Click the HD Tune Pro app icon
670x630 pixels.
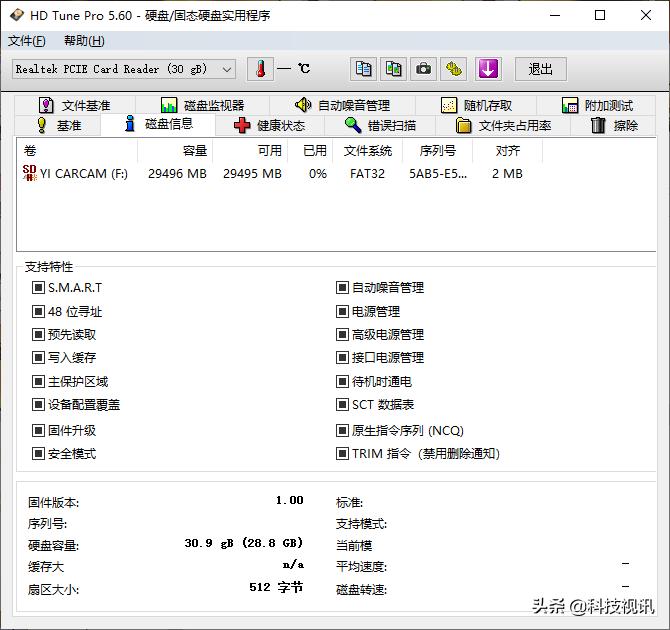pyautogui.click(x=17, y=15)
